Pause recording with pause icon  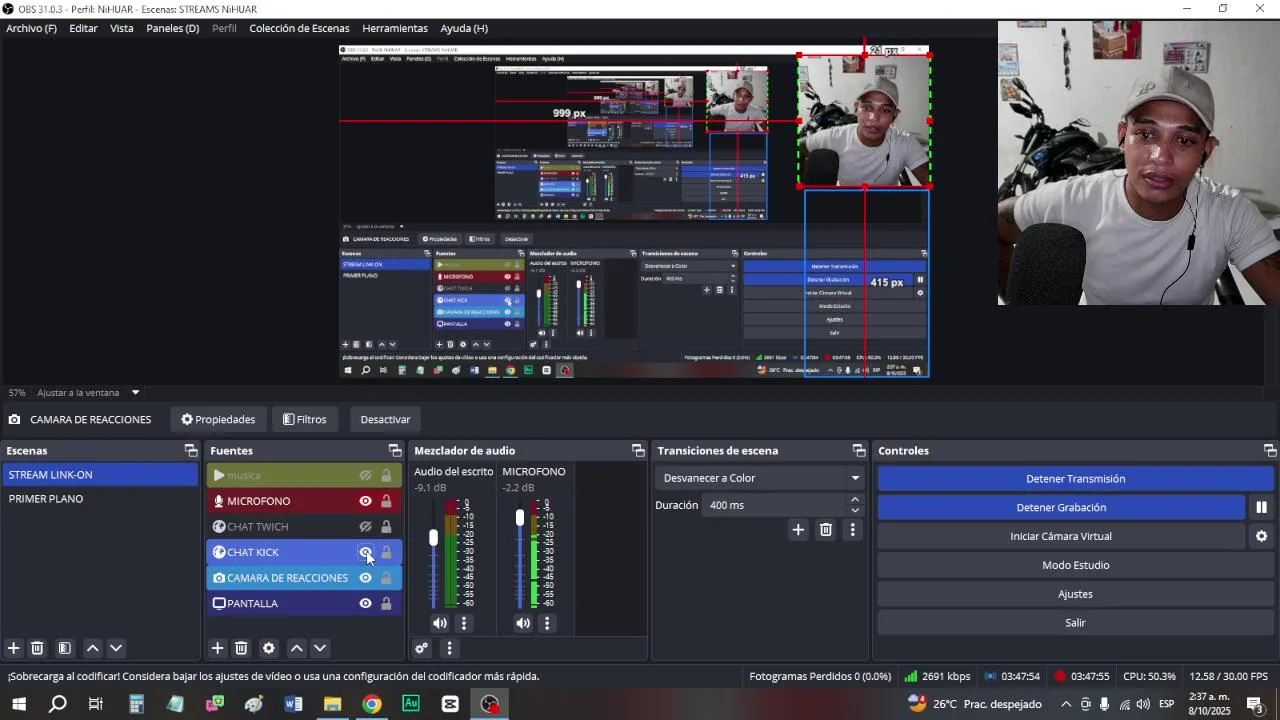coord(1262,507)
